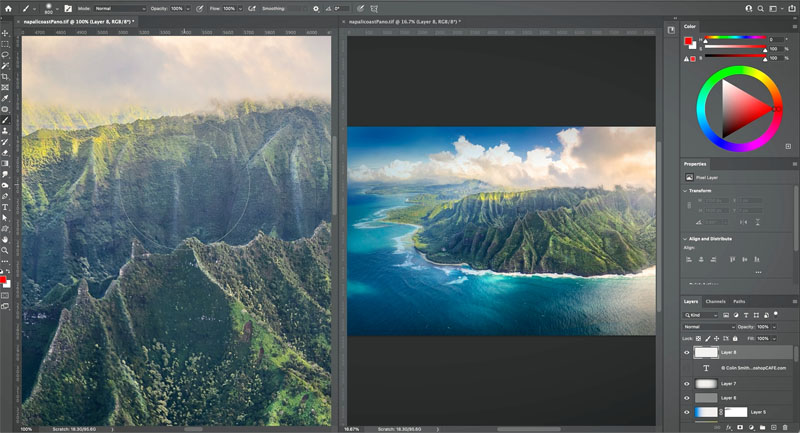
Task: Select the Path Selection arrow tool
Action: (x=5, y=218)
